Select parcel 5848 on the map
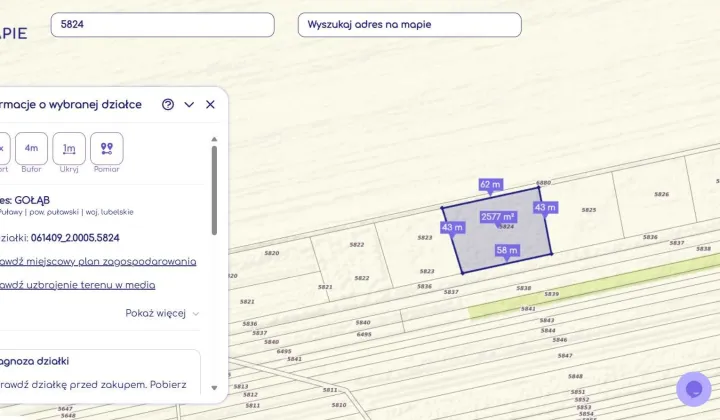 (x=575, y=376)
